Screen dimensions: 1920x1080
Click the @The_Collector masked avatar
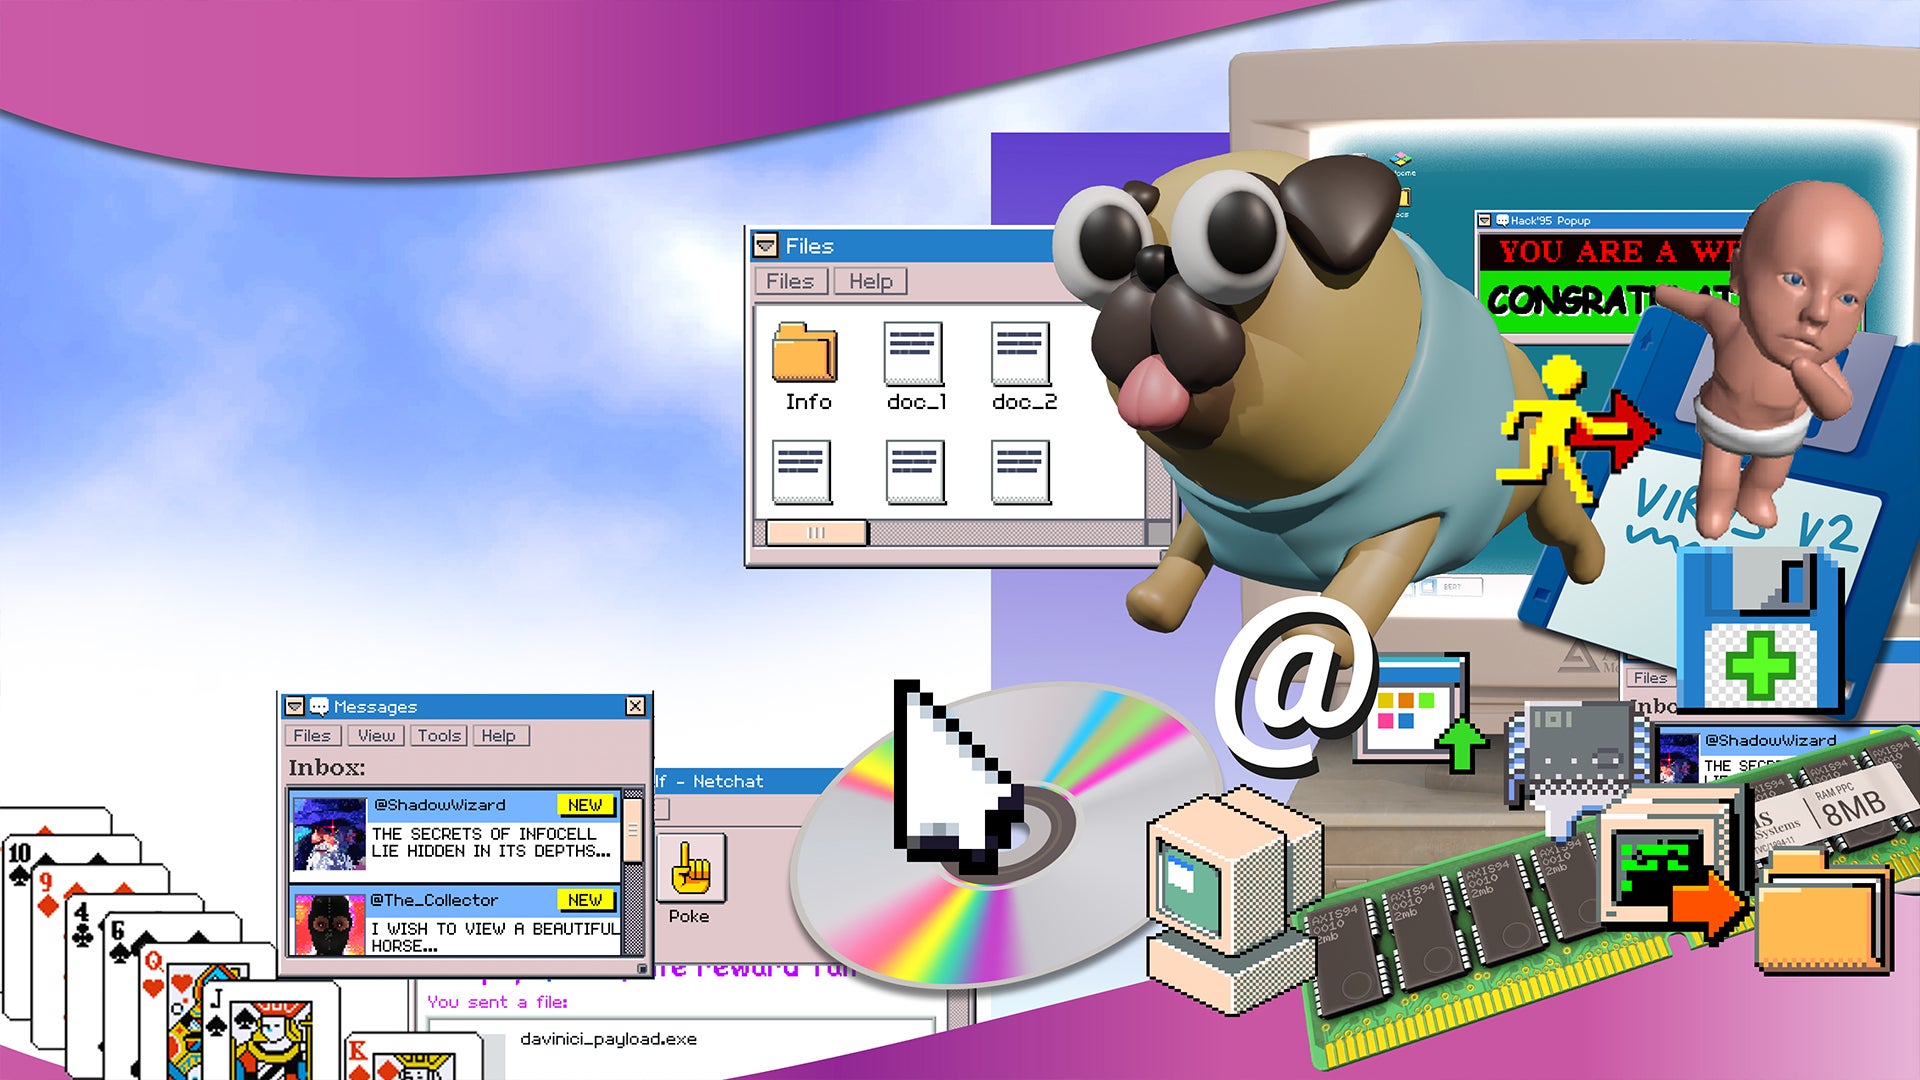click(329, 924)
